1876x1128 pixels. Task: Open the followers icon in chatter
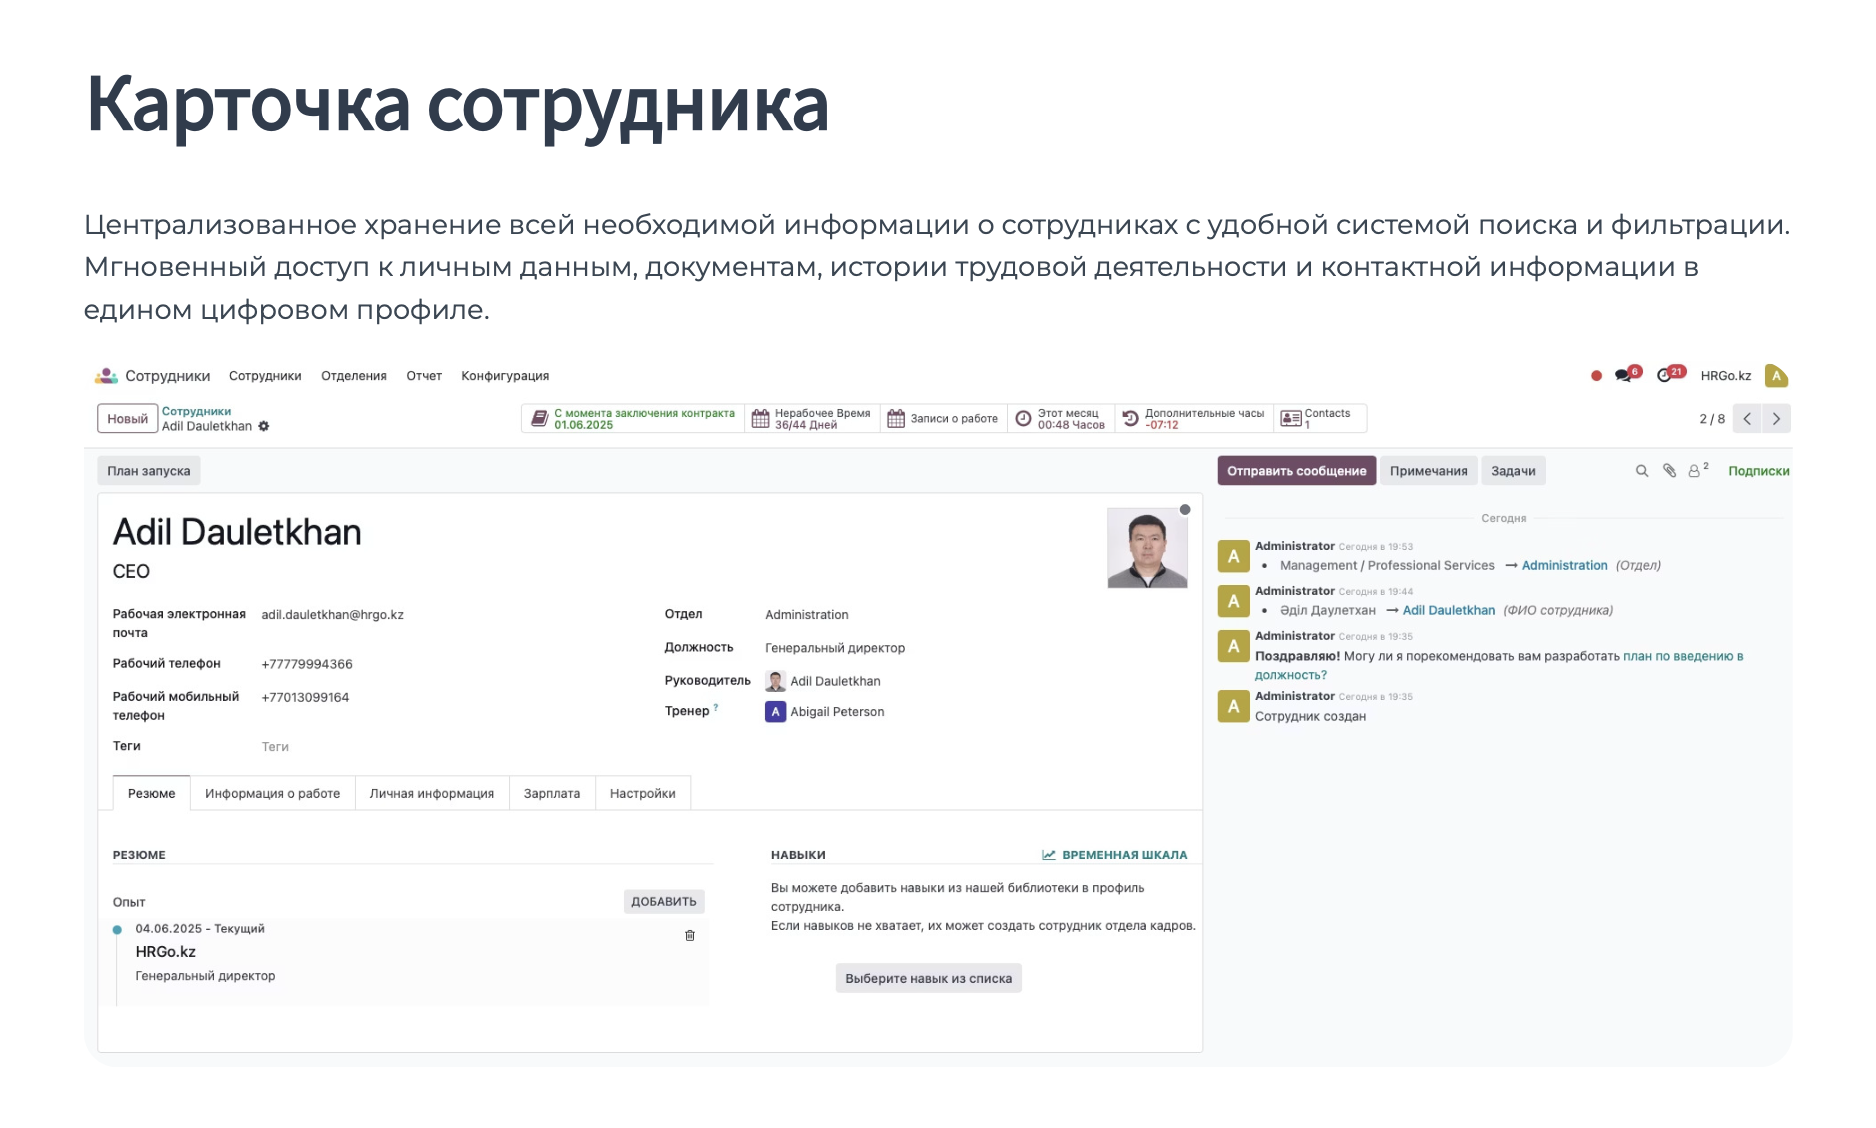(1695, 471)
